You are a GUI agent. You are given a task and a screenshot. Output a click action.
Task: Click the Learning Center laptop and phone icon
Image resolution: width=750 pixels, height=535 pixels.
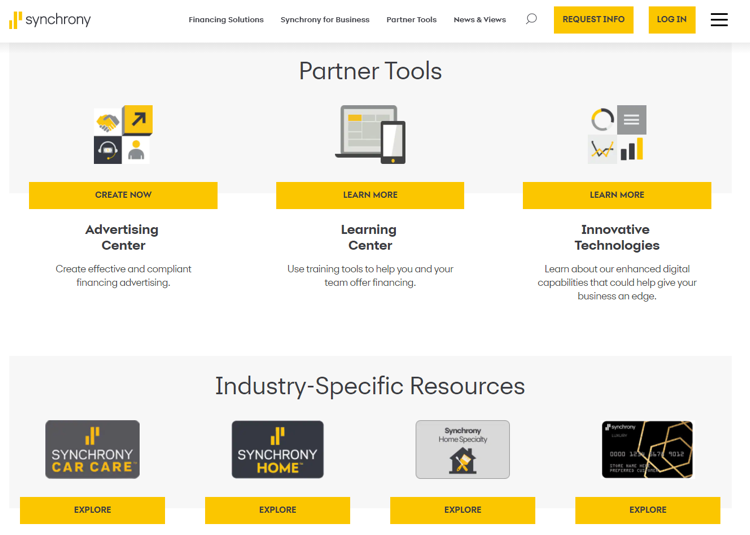click(370, 134)
